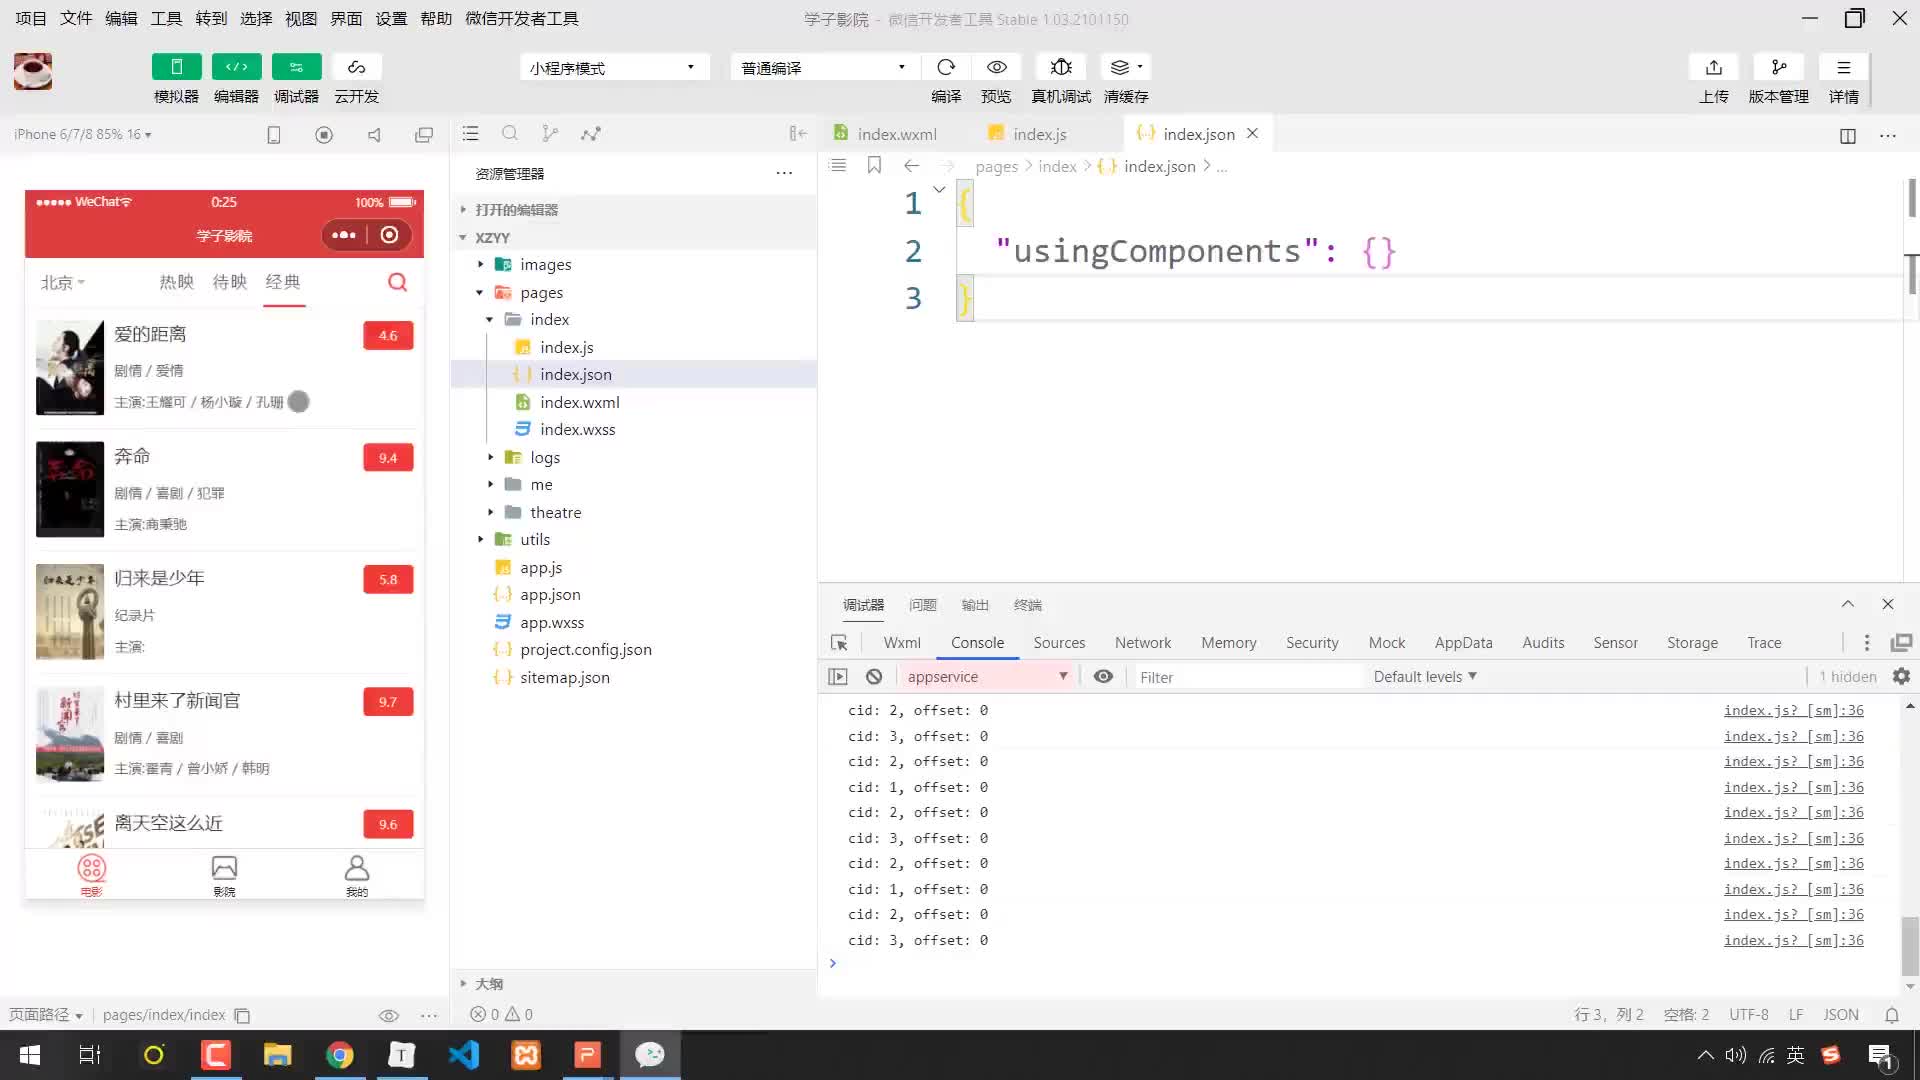The height and width of the screenshot is (1080, 1920).
Task: Close the index.json tab
Action: pos(1252,133)
